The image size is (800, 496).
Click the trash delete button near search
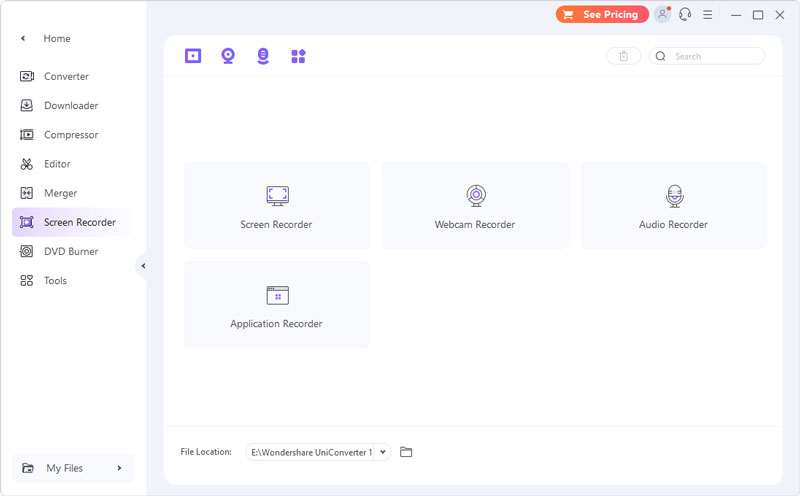coord(623,56)
